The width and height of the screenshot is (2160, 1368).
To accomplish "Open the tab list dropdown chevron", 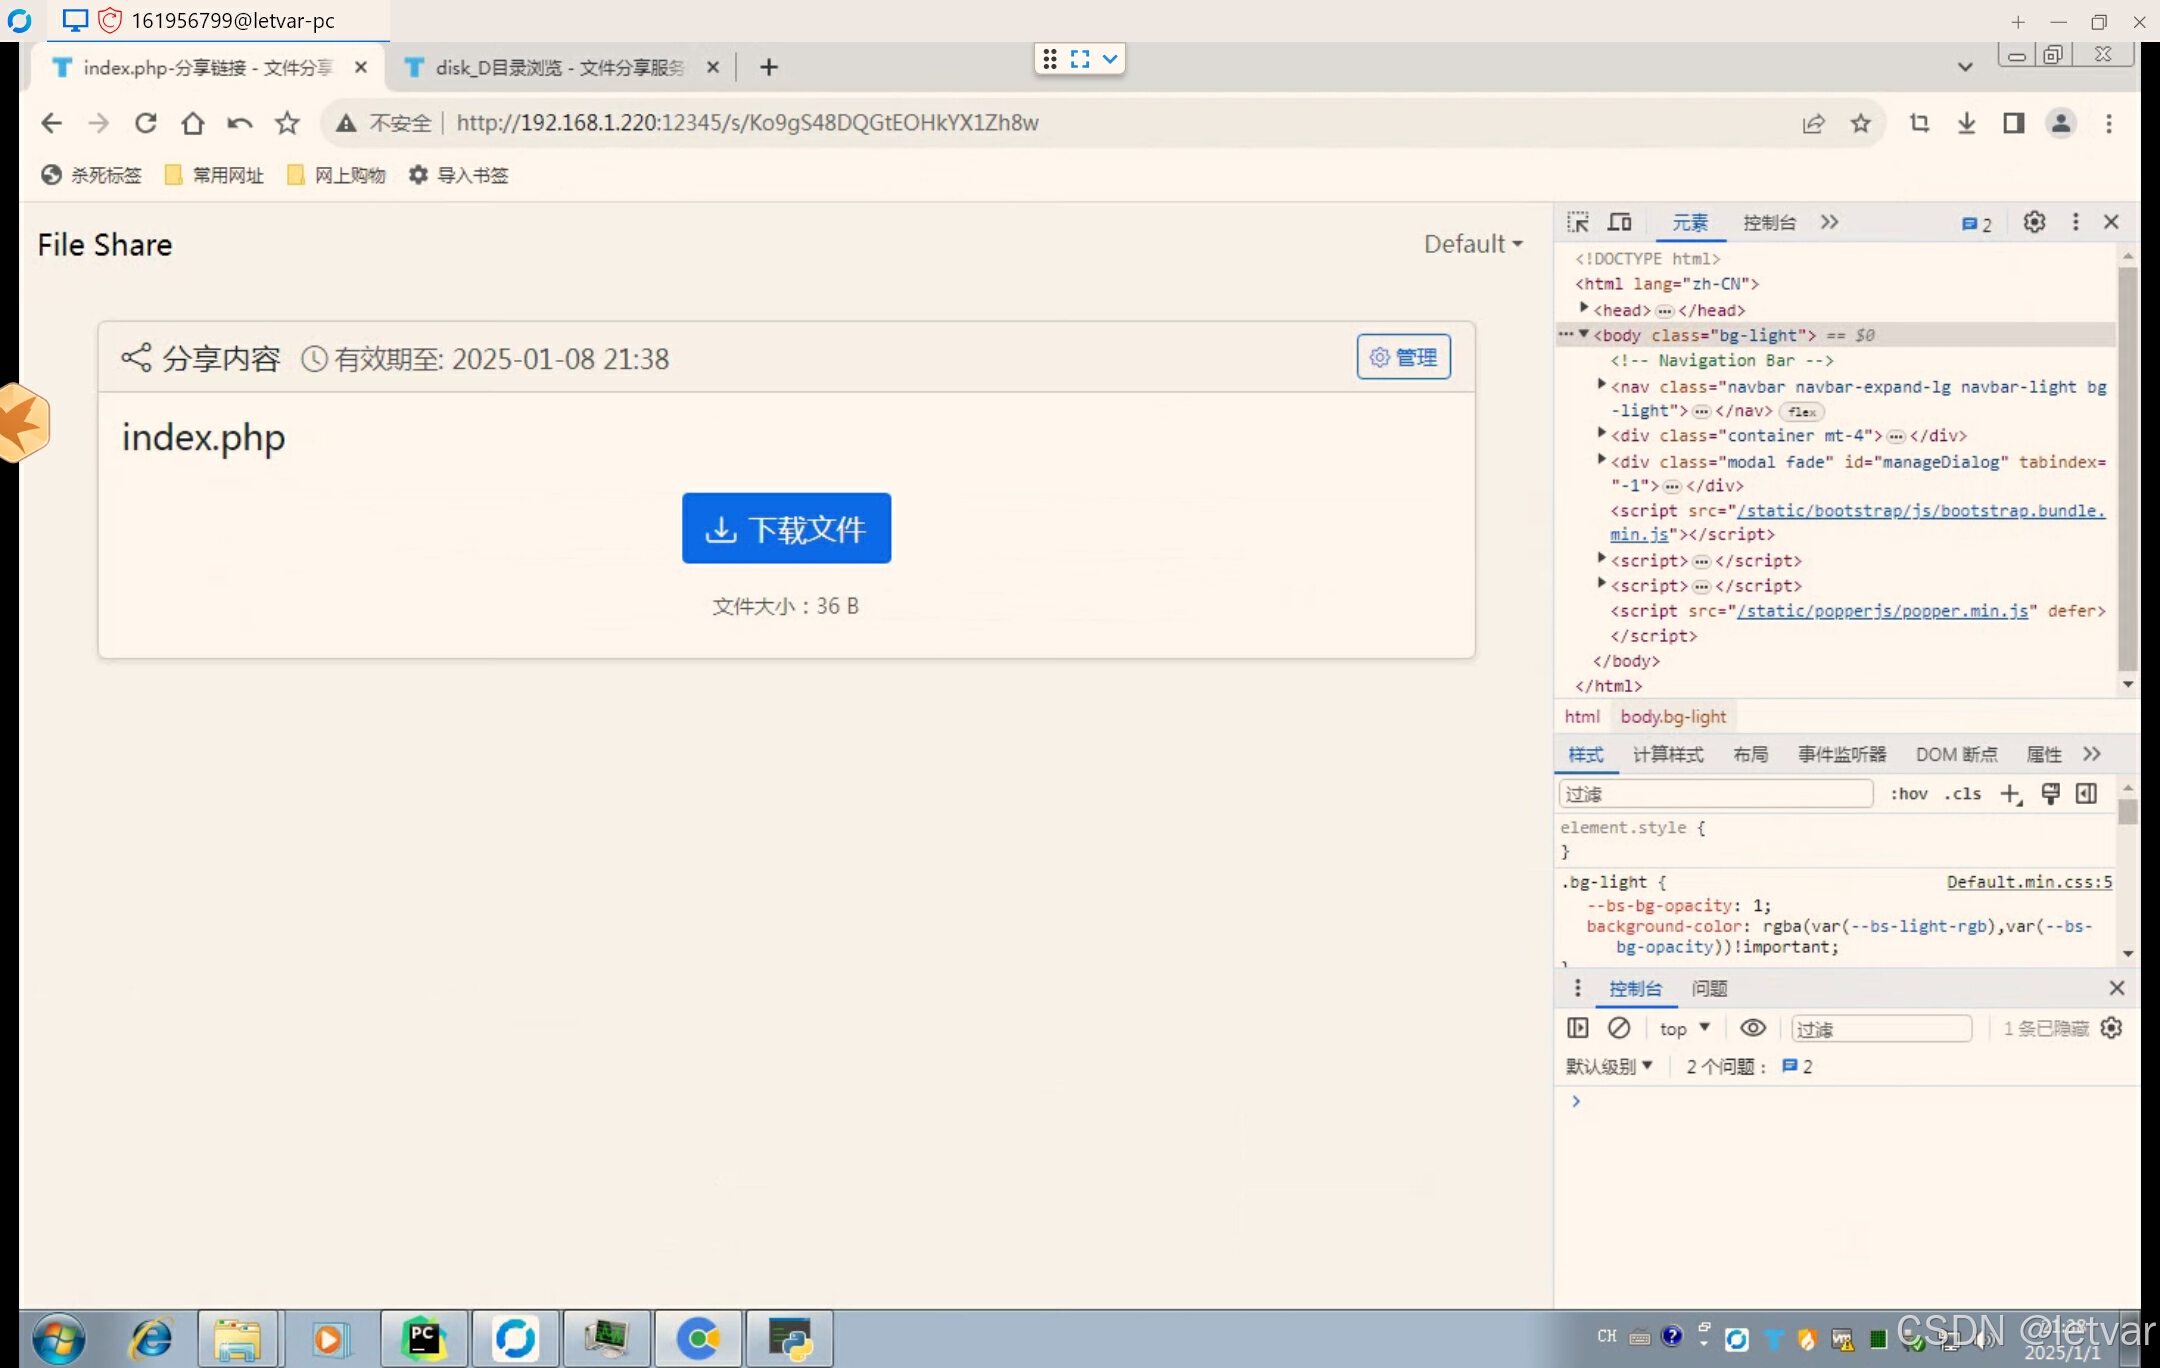I will 1965,67.
